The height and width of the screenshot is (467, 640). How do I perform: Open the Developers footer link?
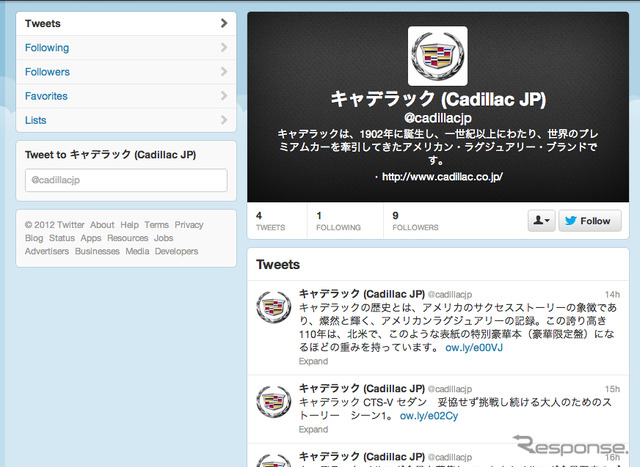click(176, 251)
